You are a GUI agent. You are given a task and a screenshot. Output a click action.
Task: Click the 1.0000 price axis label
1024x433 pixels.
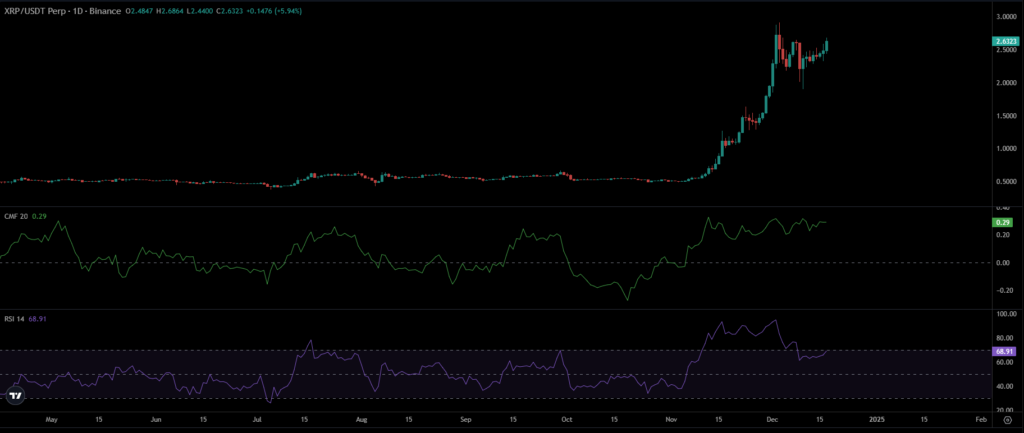click(1006, 148)
